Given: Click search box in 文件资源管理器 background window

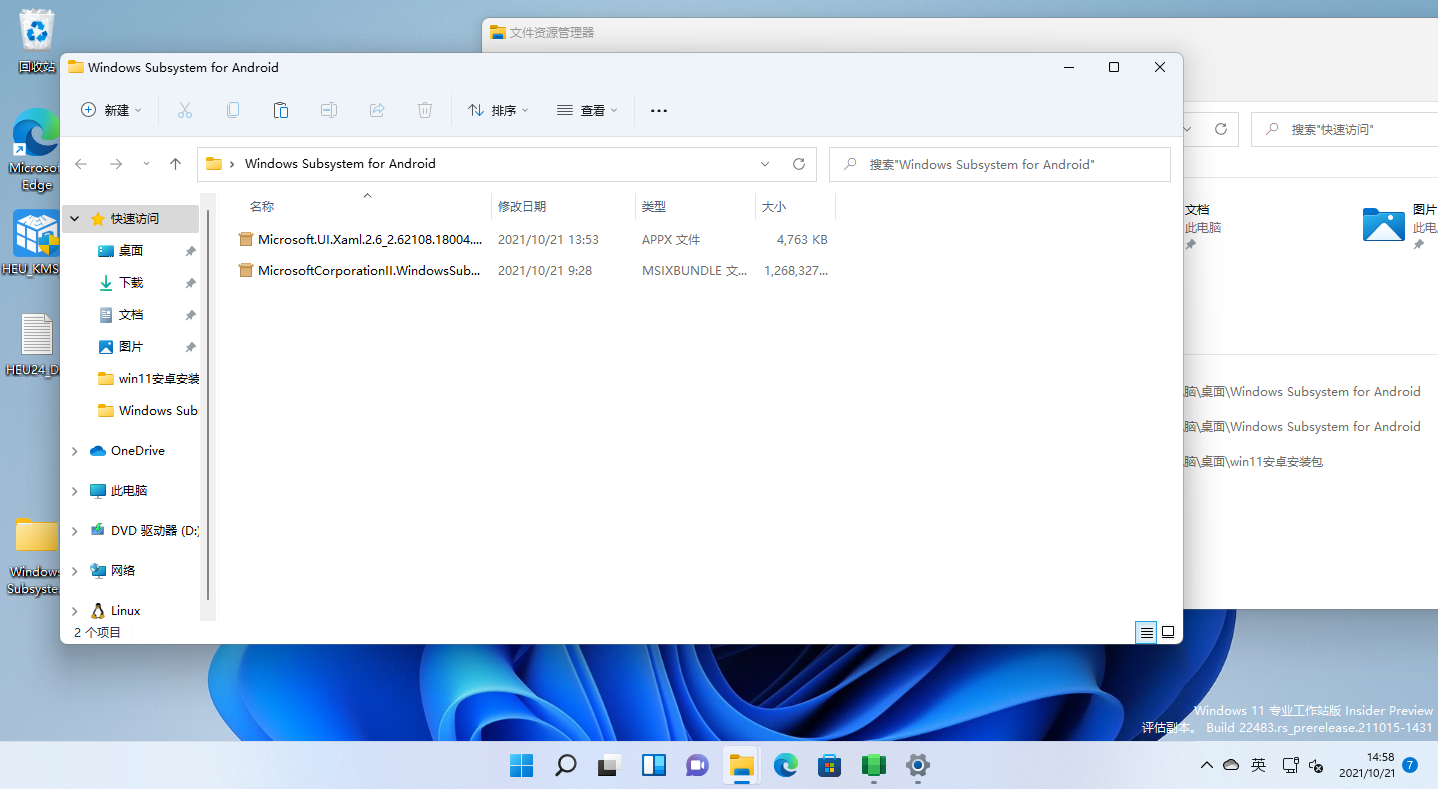Looking at the screenshot, I should pyautogui.click(x=1345, y=129).
